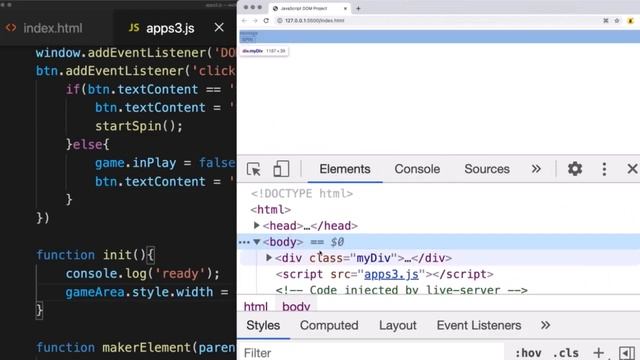Click console.log('ready') line in editor

pos(142,273)
